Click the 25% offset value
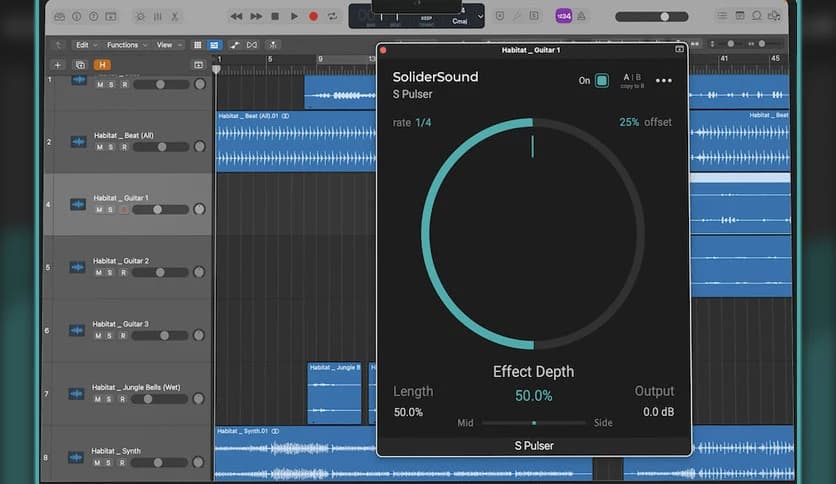 pos(629,122)
